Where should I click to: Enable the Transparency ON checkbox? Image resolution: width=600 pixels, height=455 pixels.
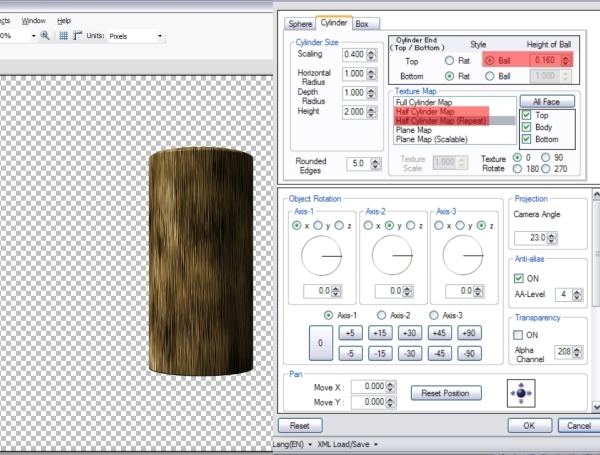pyautogui.click(x=518, y=334)
